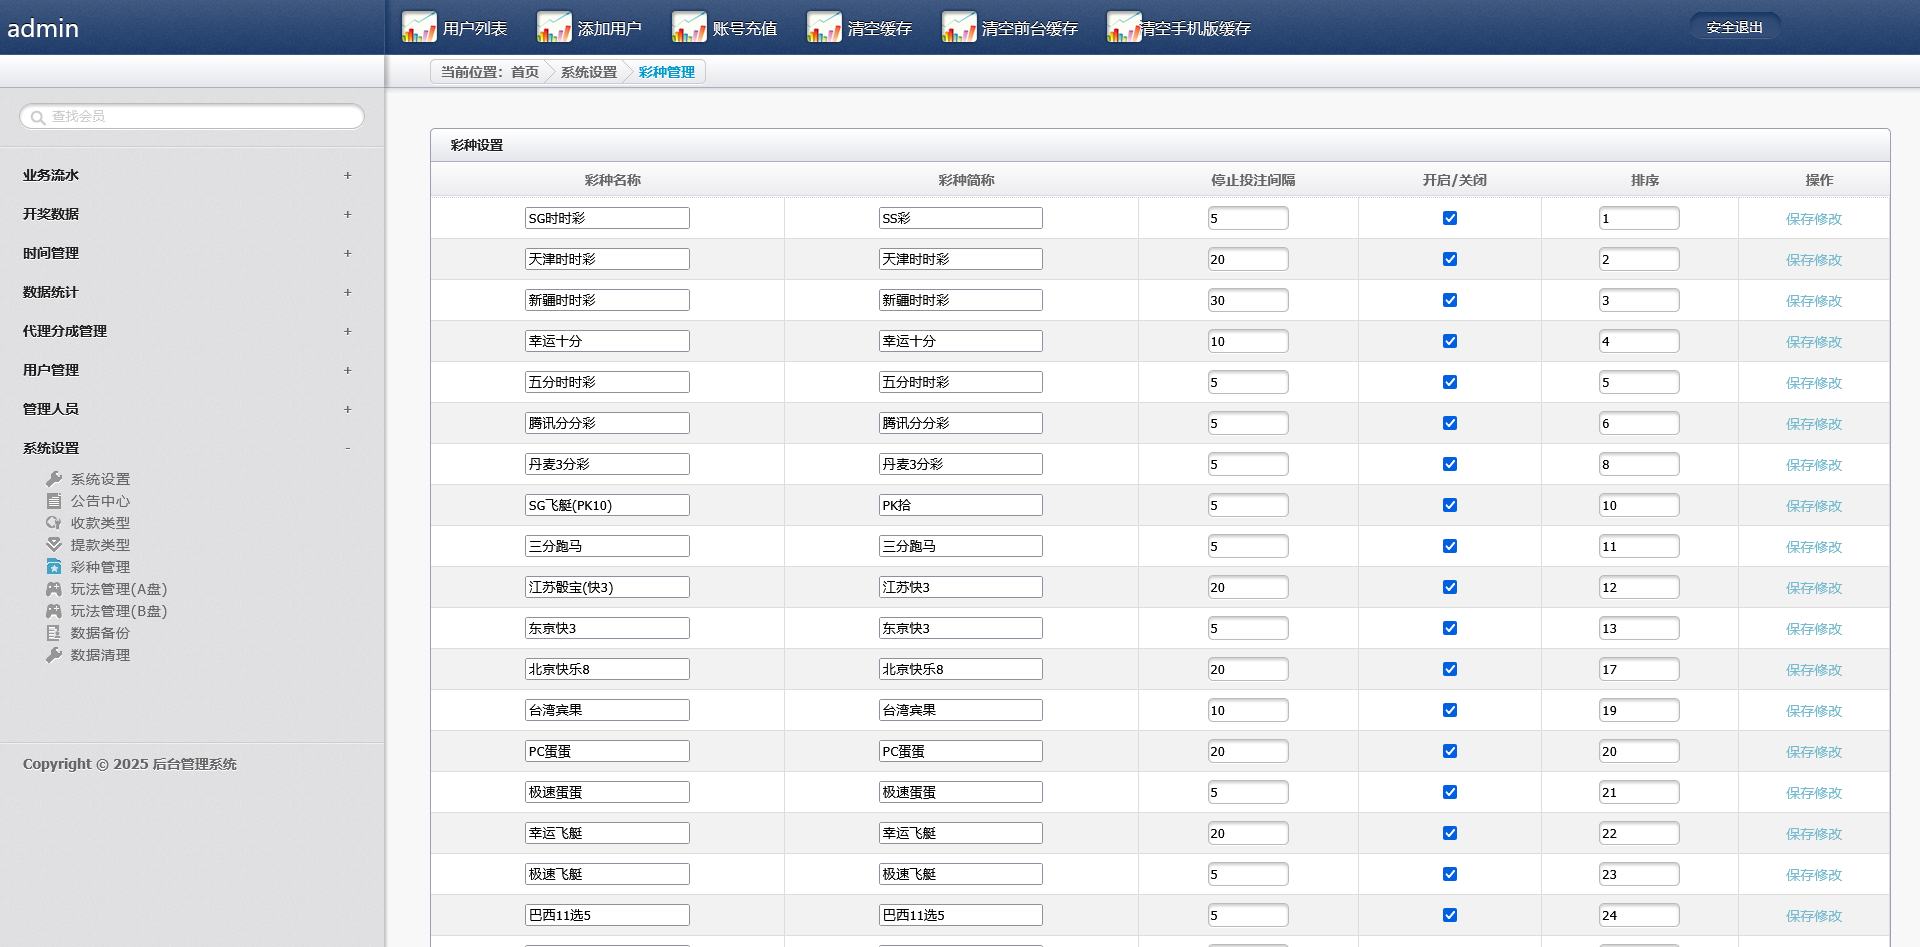Click the 数据清理 wrench icon
The height and width of the screenshot is (947, 1920).
tap(54, 655)
